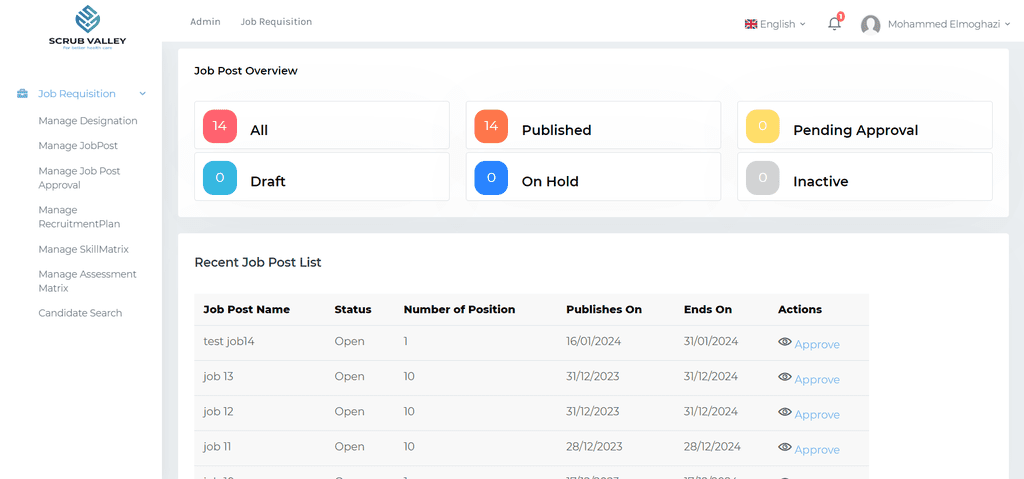Open the Admin top menu item
1024x479 pixels.
click(205, 22)
